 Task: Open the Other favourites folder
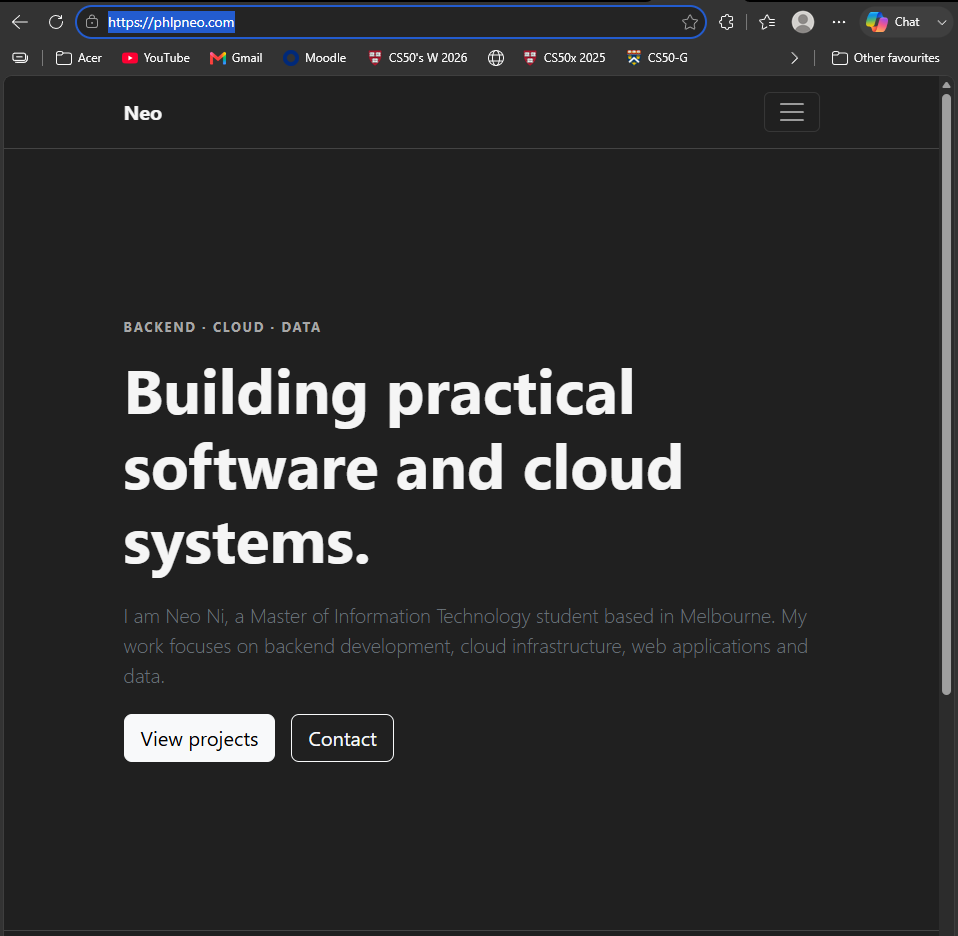885,58
